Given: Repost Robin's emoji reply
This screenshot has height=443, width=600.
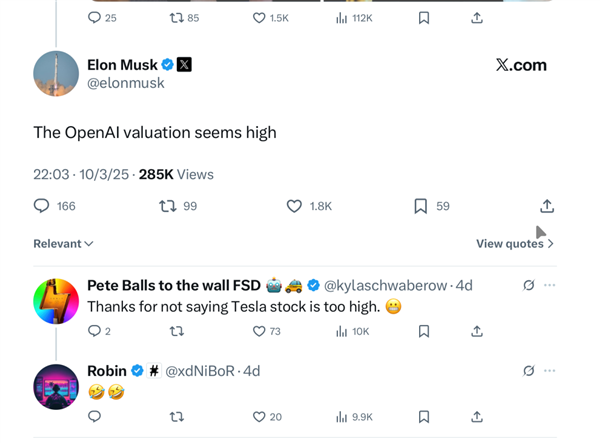Looking at the screenshot, I should click(x=177, y=416).
